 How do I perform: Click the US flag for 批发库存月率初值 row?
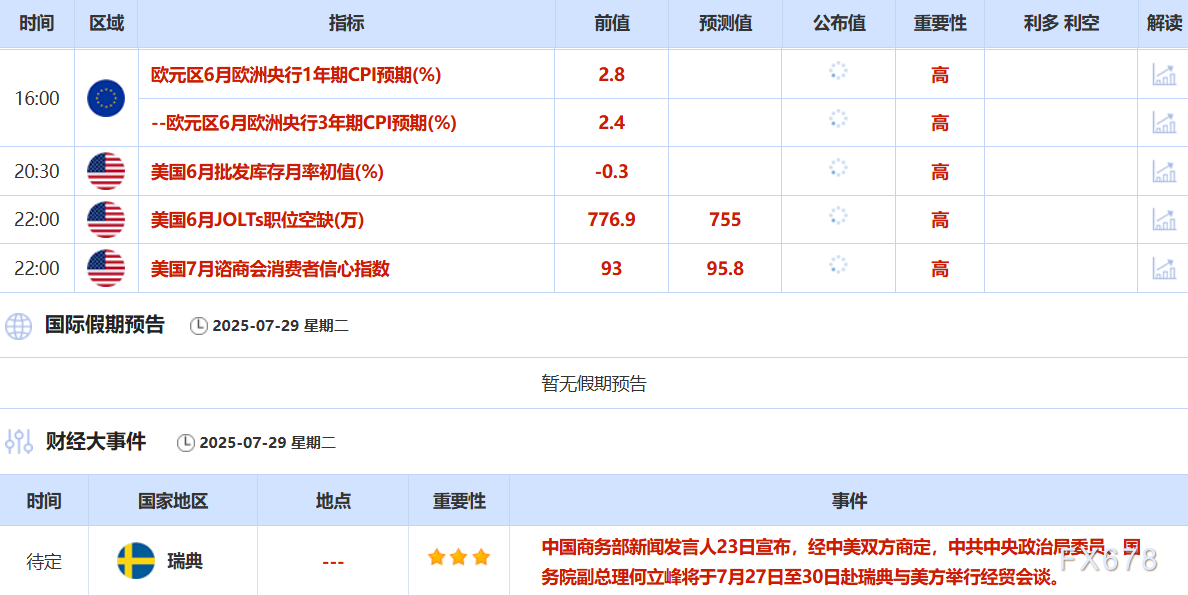pyautogui.click(x=105, y=171)
